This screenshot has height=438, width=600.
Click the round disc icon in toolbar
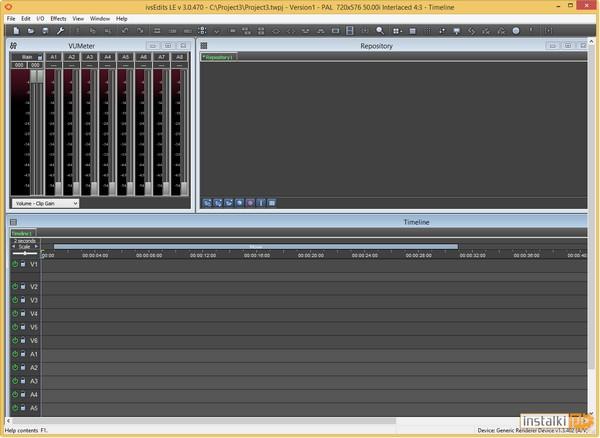[x=516, y=31]
